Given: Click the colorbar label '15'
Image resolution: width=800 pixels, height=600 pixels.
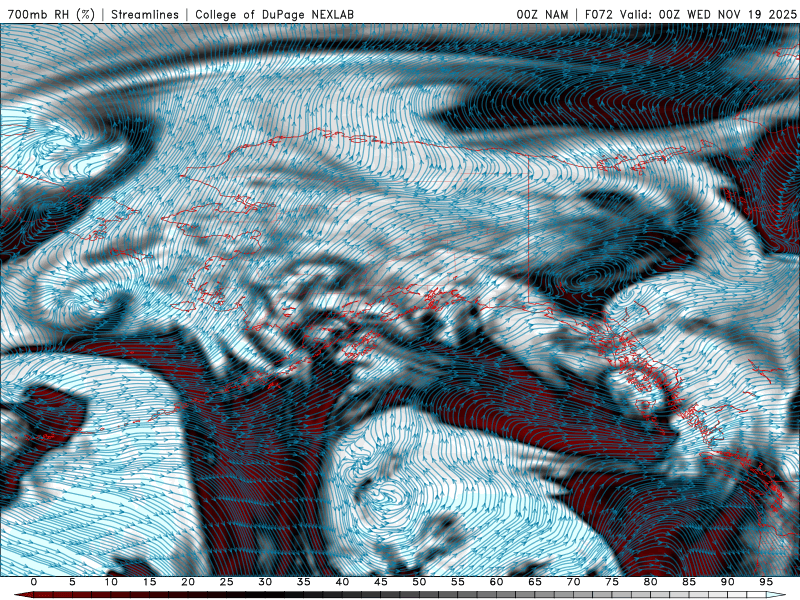Looking at the screenshot, I should (x=149, y=582).
